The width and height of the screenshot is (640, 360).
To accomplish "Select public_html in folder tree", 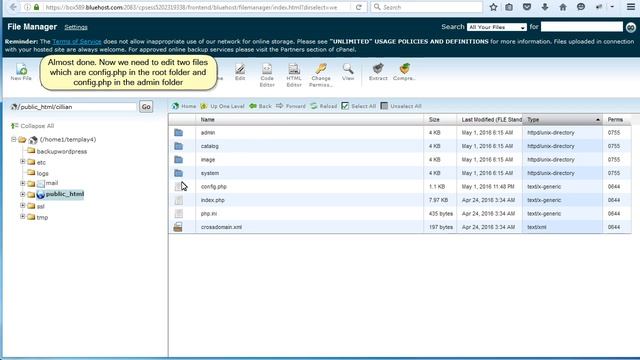I will click(x=64, y=194).
